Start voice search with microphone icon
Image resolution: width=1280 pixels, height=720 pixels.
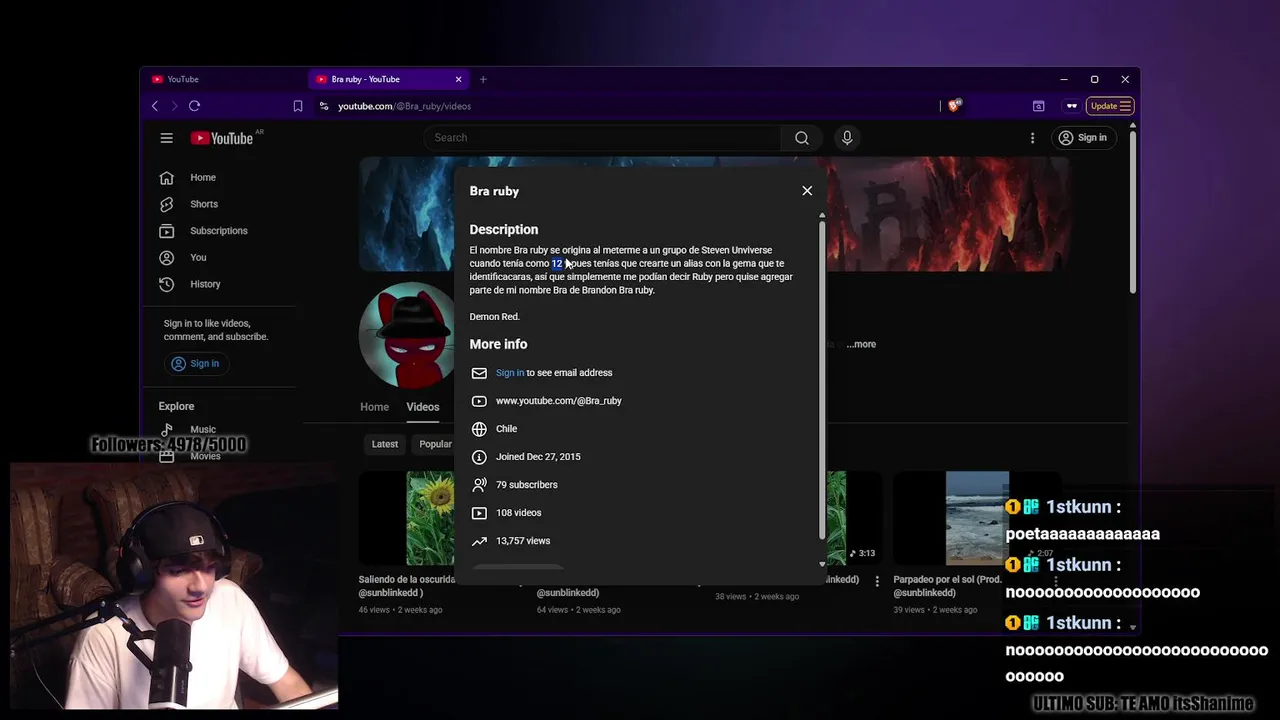(x=847, y=138)
